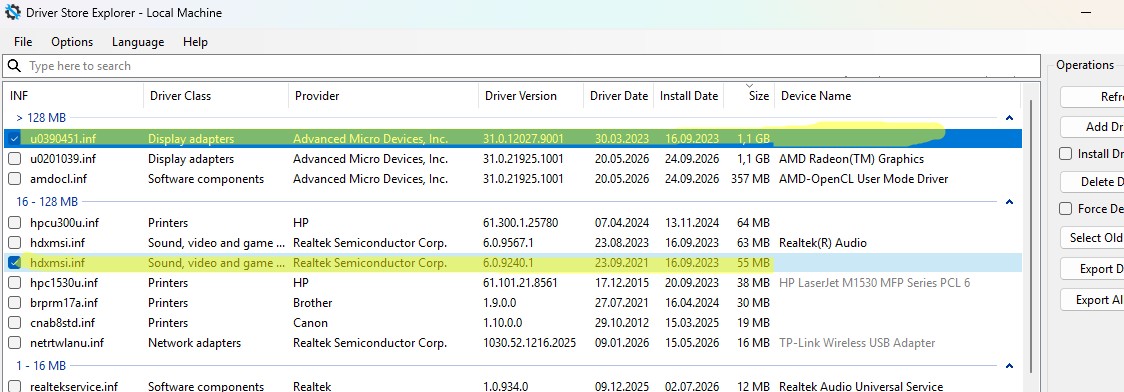Check the netrtwlanu.inf driver checkbox
The height and width of the screenshot is (392, 1124).
14,343
